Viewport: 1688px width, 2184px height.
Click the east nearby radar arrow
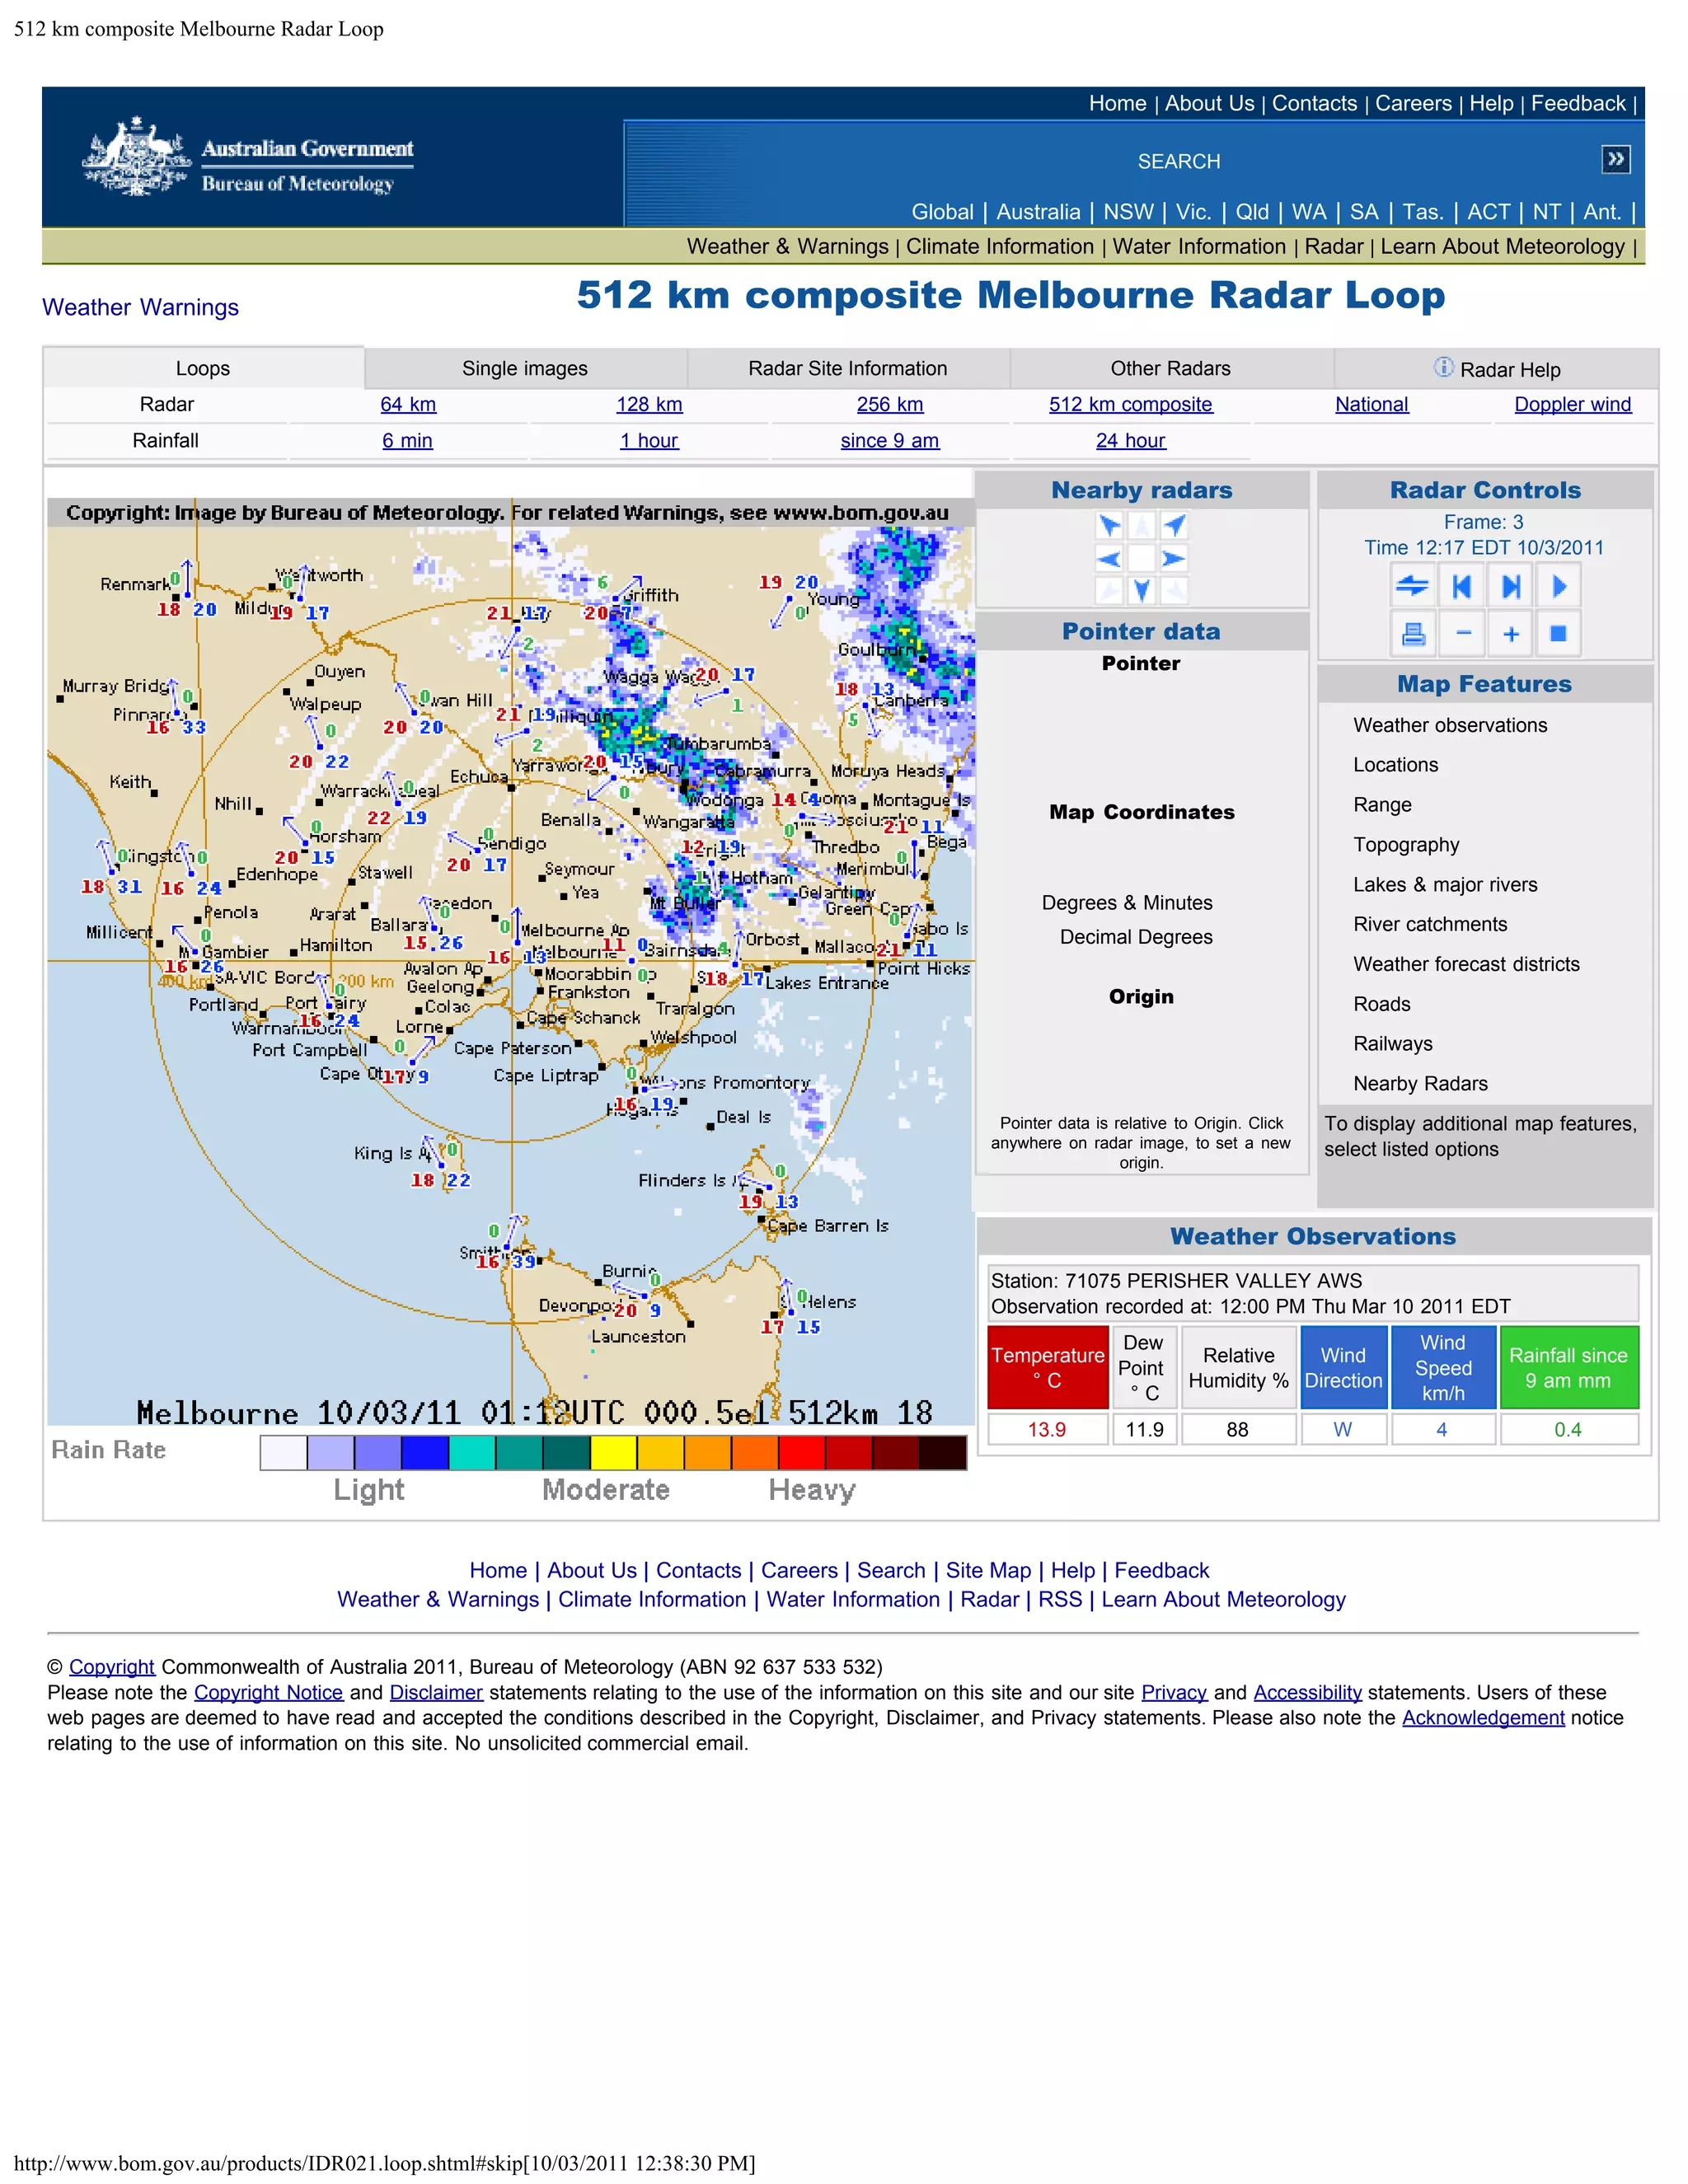pos(1174,558)
